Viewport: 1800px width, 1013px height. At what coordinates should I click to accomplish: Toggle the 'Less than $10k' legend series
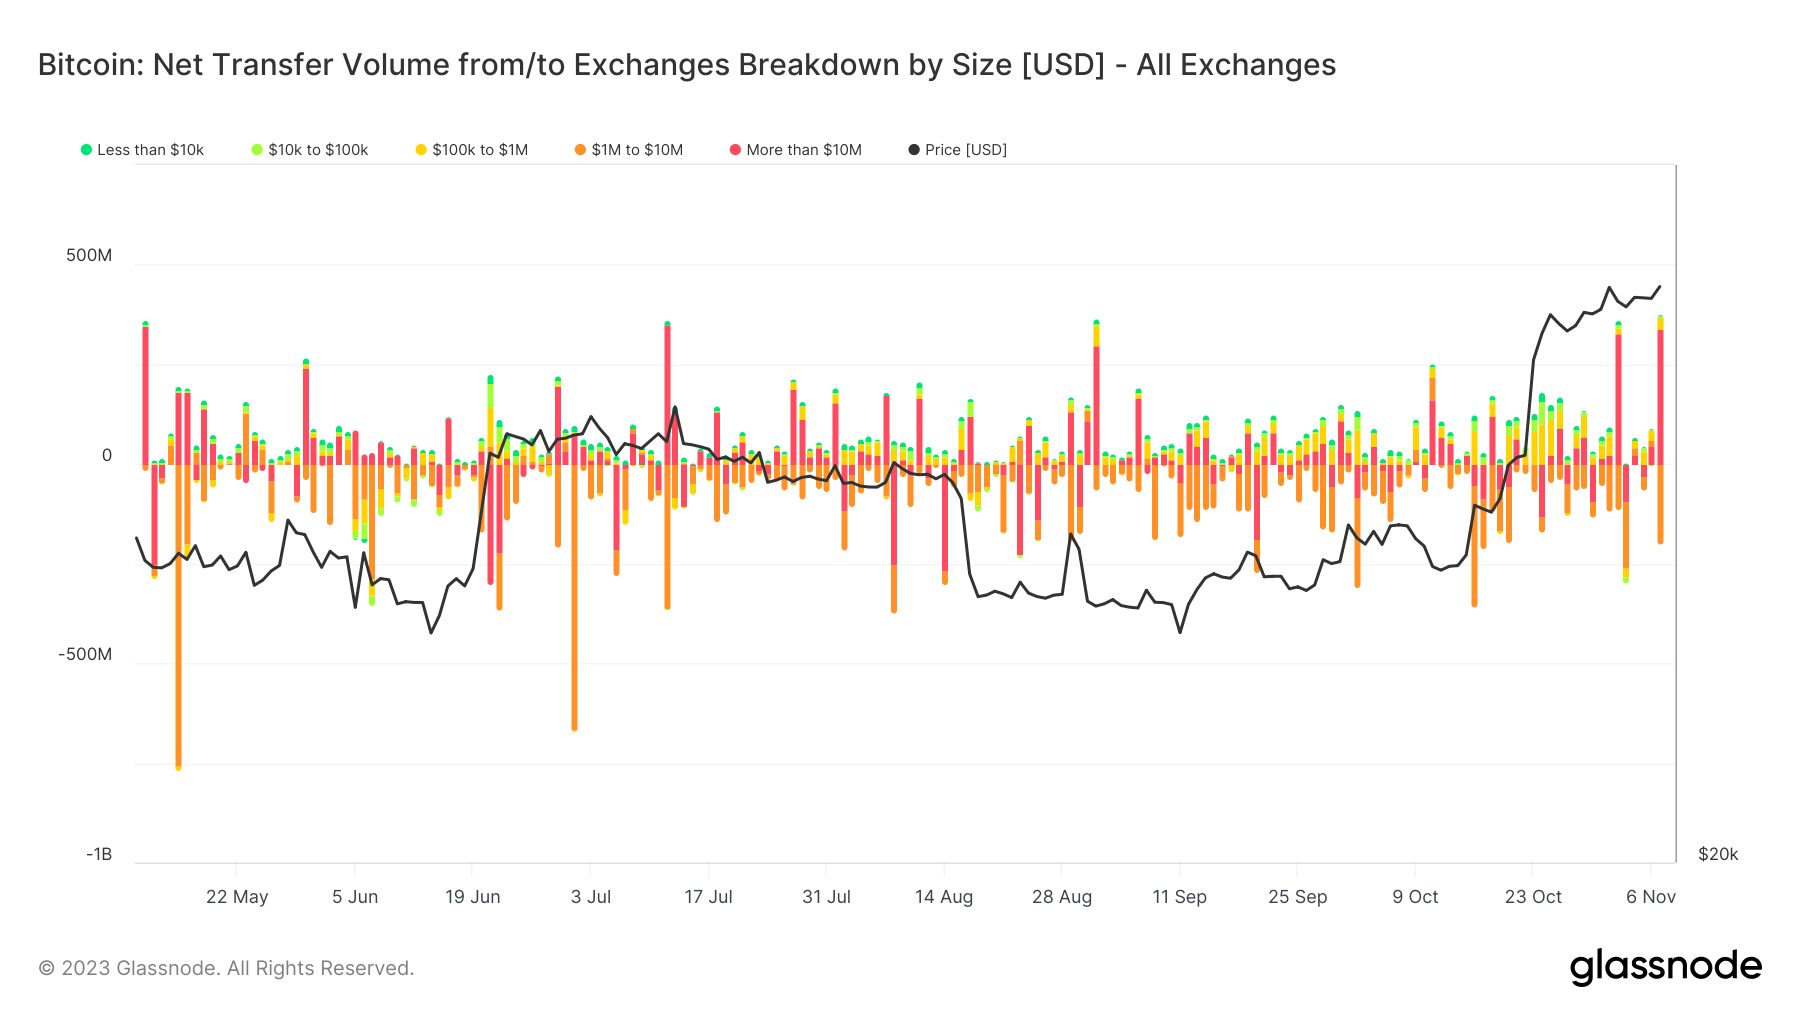[150, 150]
